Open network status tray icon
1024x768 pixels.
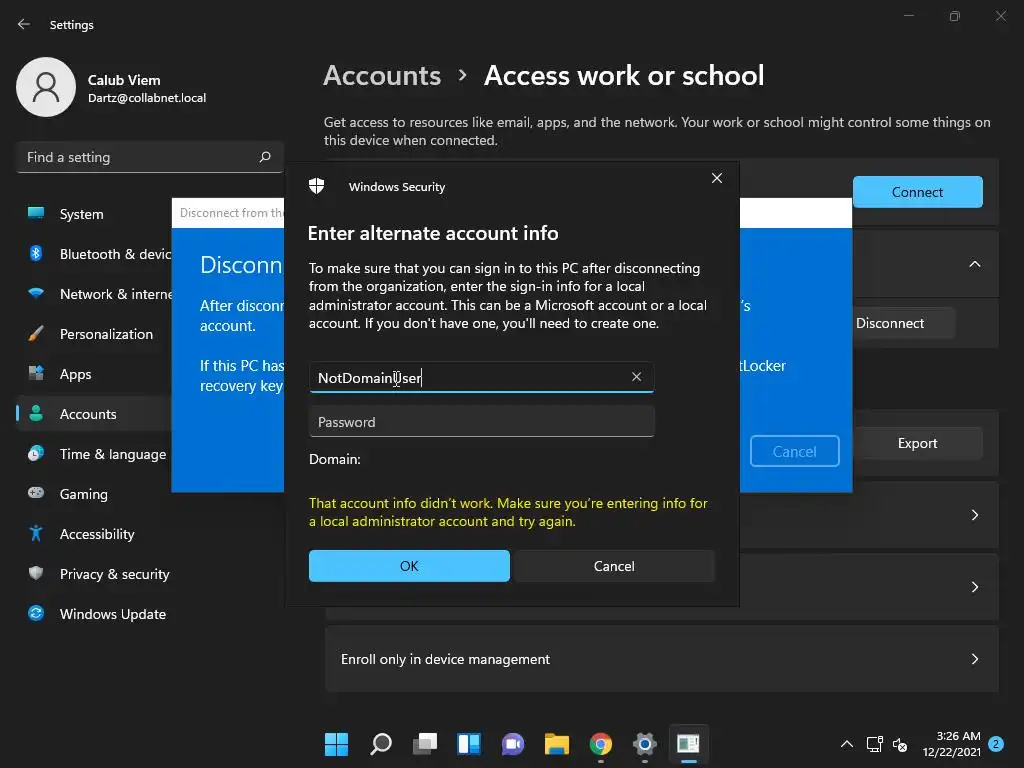pos(874,744)
